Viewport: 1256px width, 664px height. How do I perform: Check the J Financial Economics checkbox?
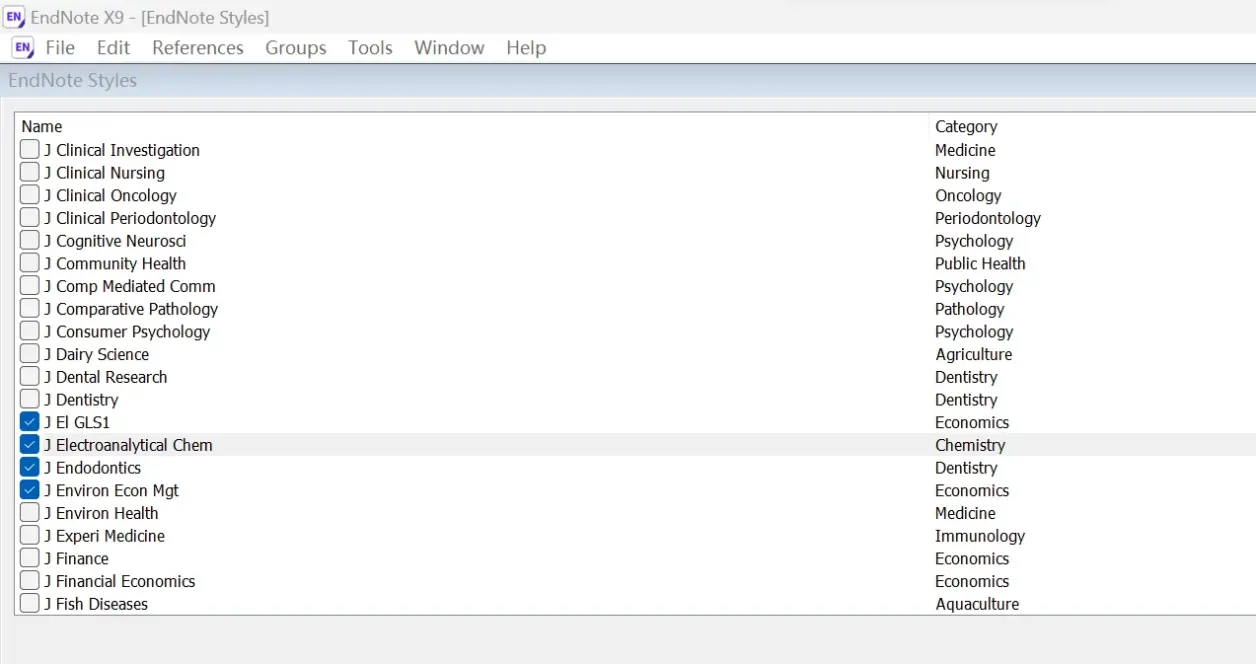[x=30, y=580]
